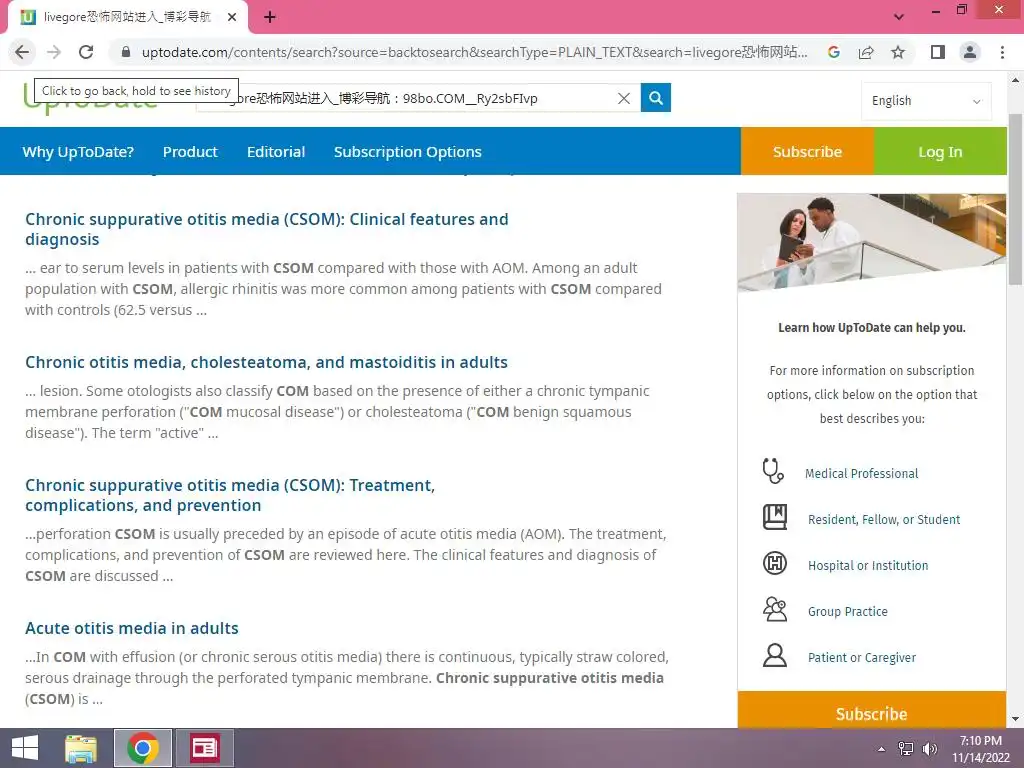Open Subscription Options menu
This screenshot has width=1024, height=768.
coord(408,152)
